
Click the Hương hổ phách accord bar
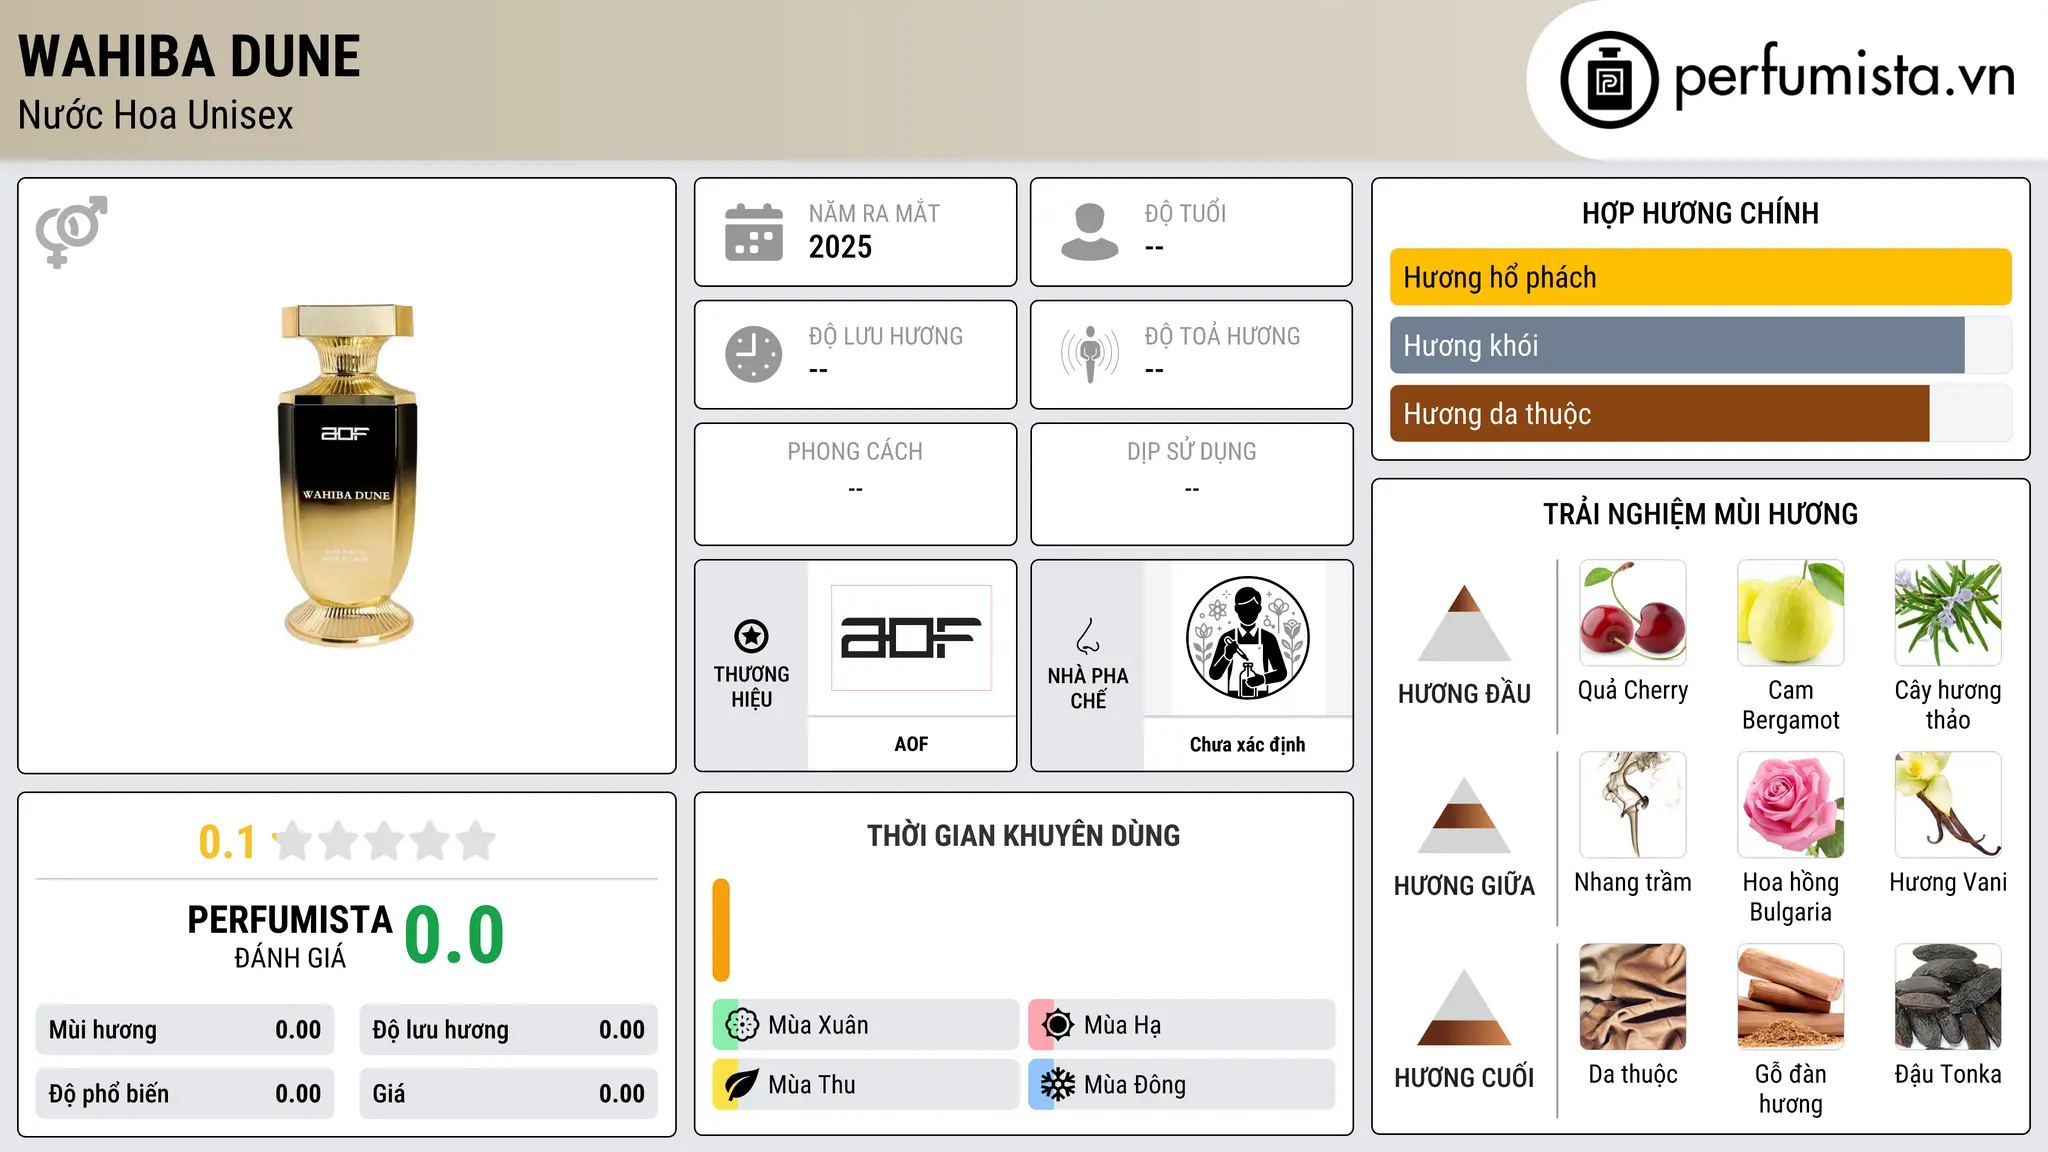[1700, 277]
